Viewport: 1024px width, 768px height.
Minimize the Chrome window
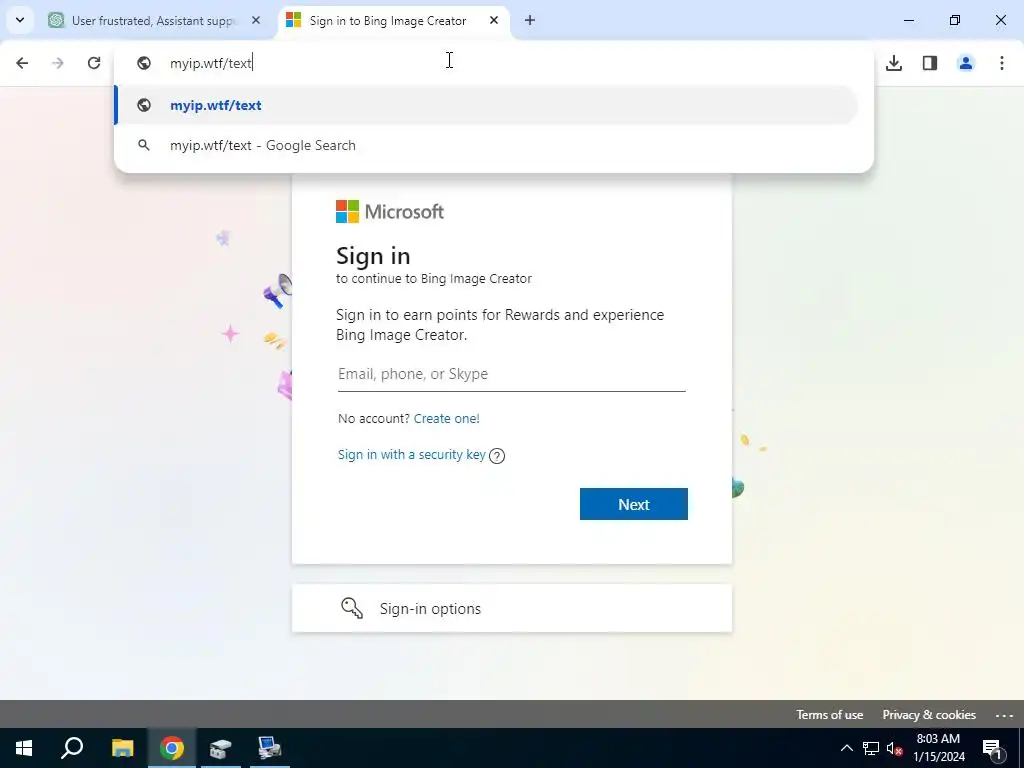pyautogui.click(x=909, y=20)
